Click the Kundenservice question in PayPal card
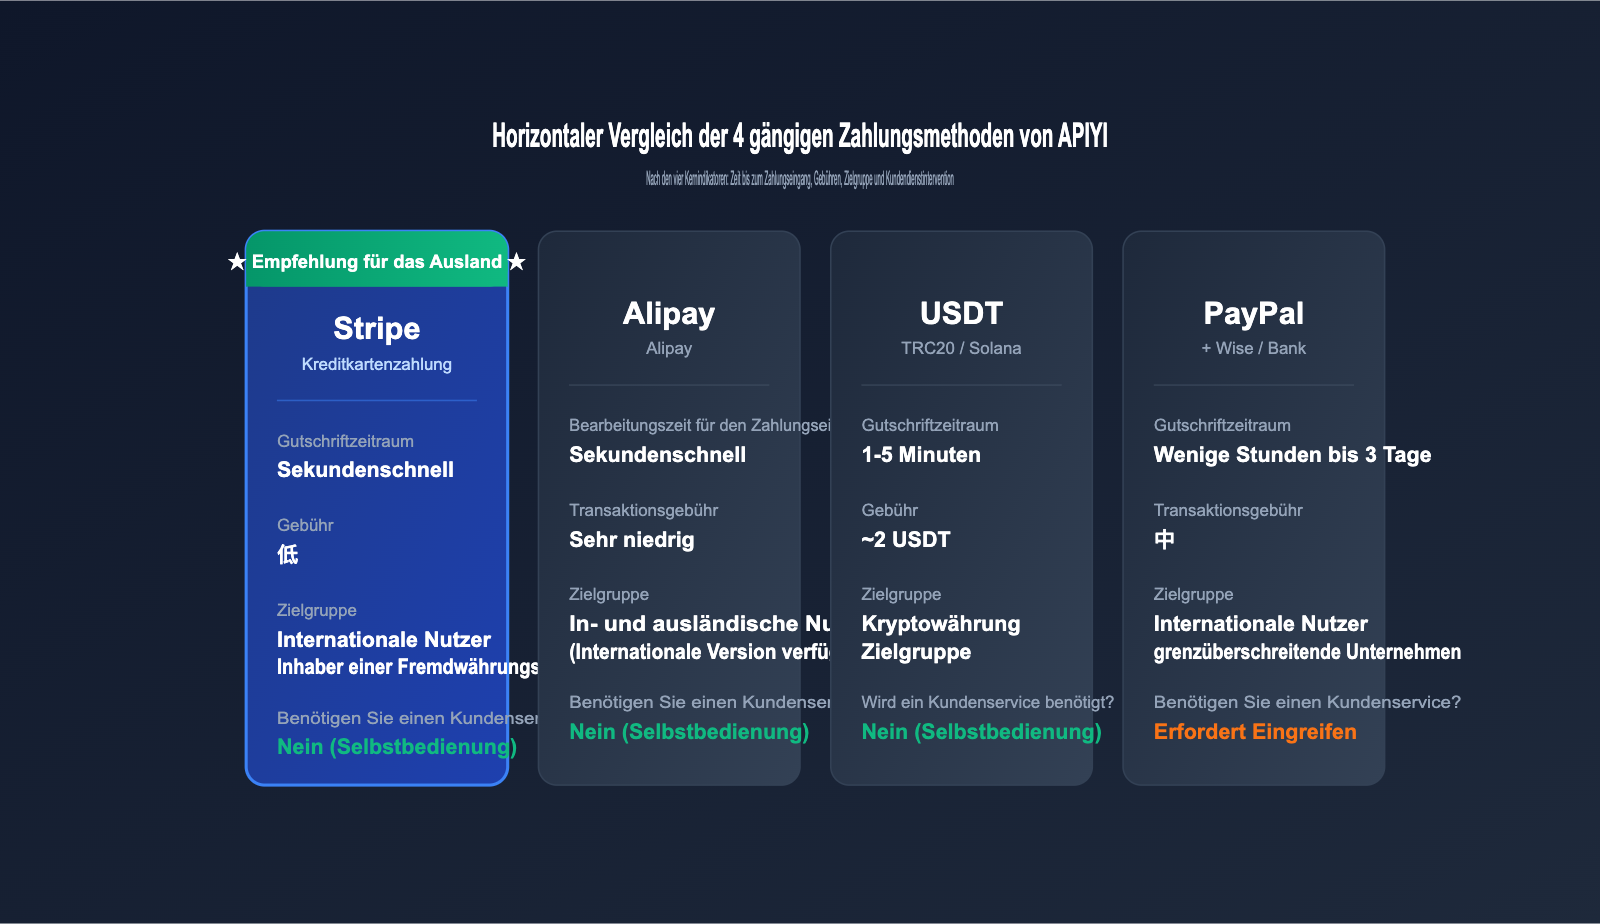 1307,702
